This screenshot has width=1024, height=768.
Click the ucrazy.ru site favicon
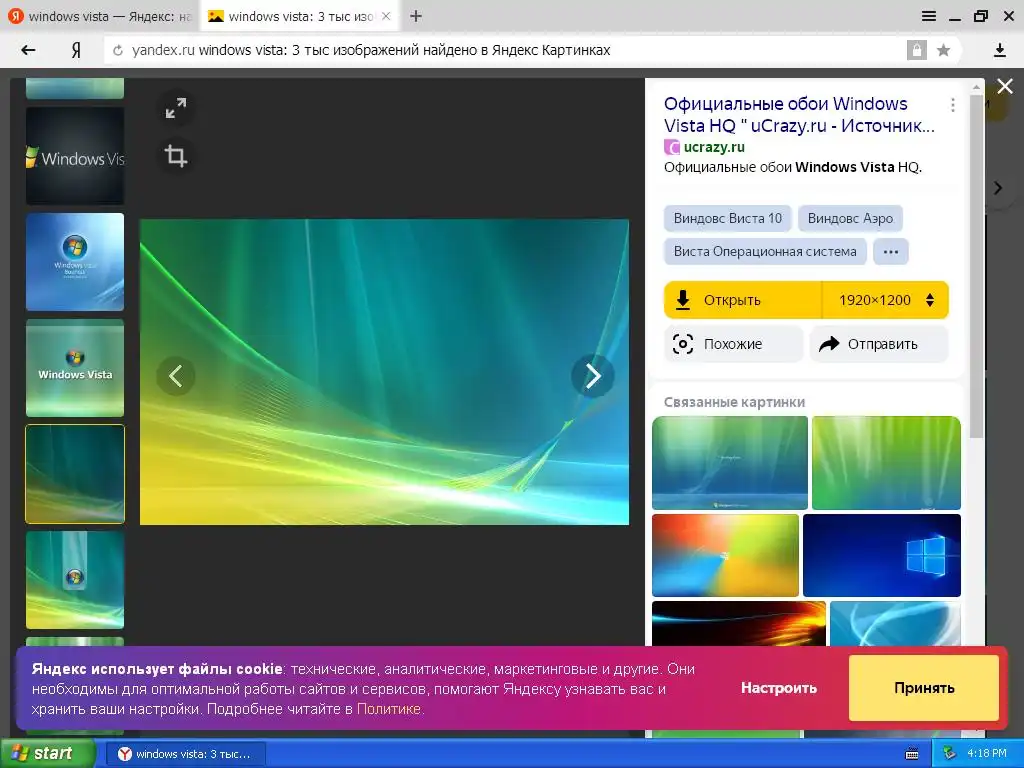pos(672,147)
